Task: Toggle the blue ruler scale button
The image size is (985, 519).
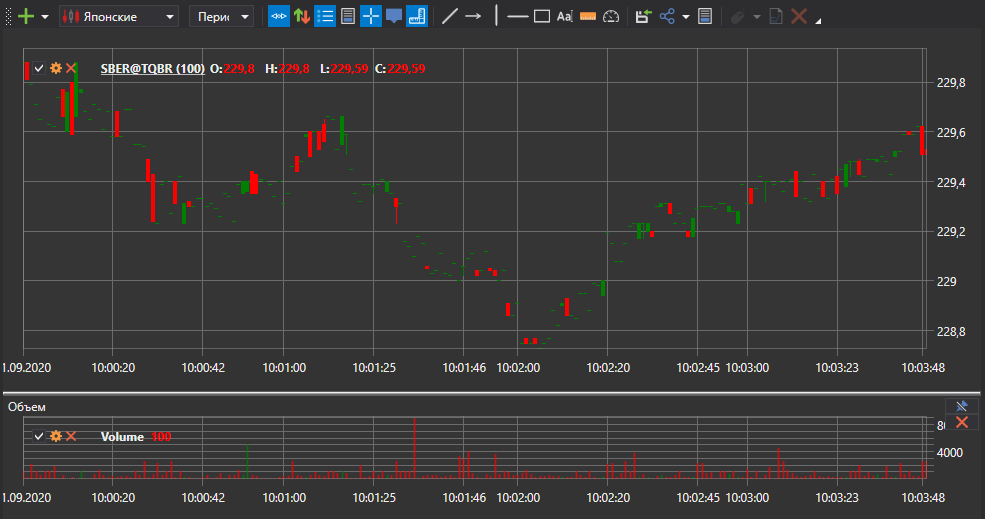Action: click(x=416, y=16)
